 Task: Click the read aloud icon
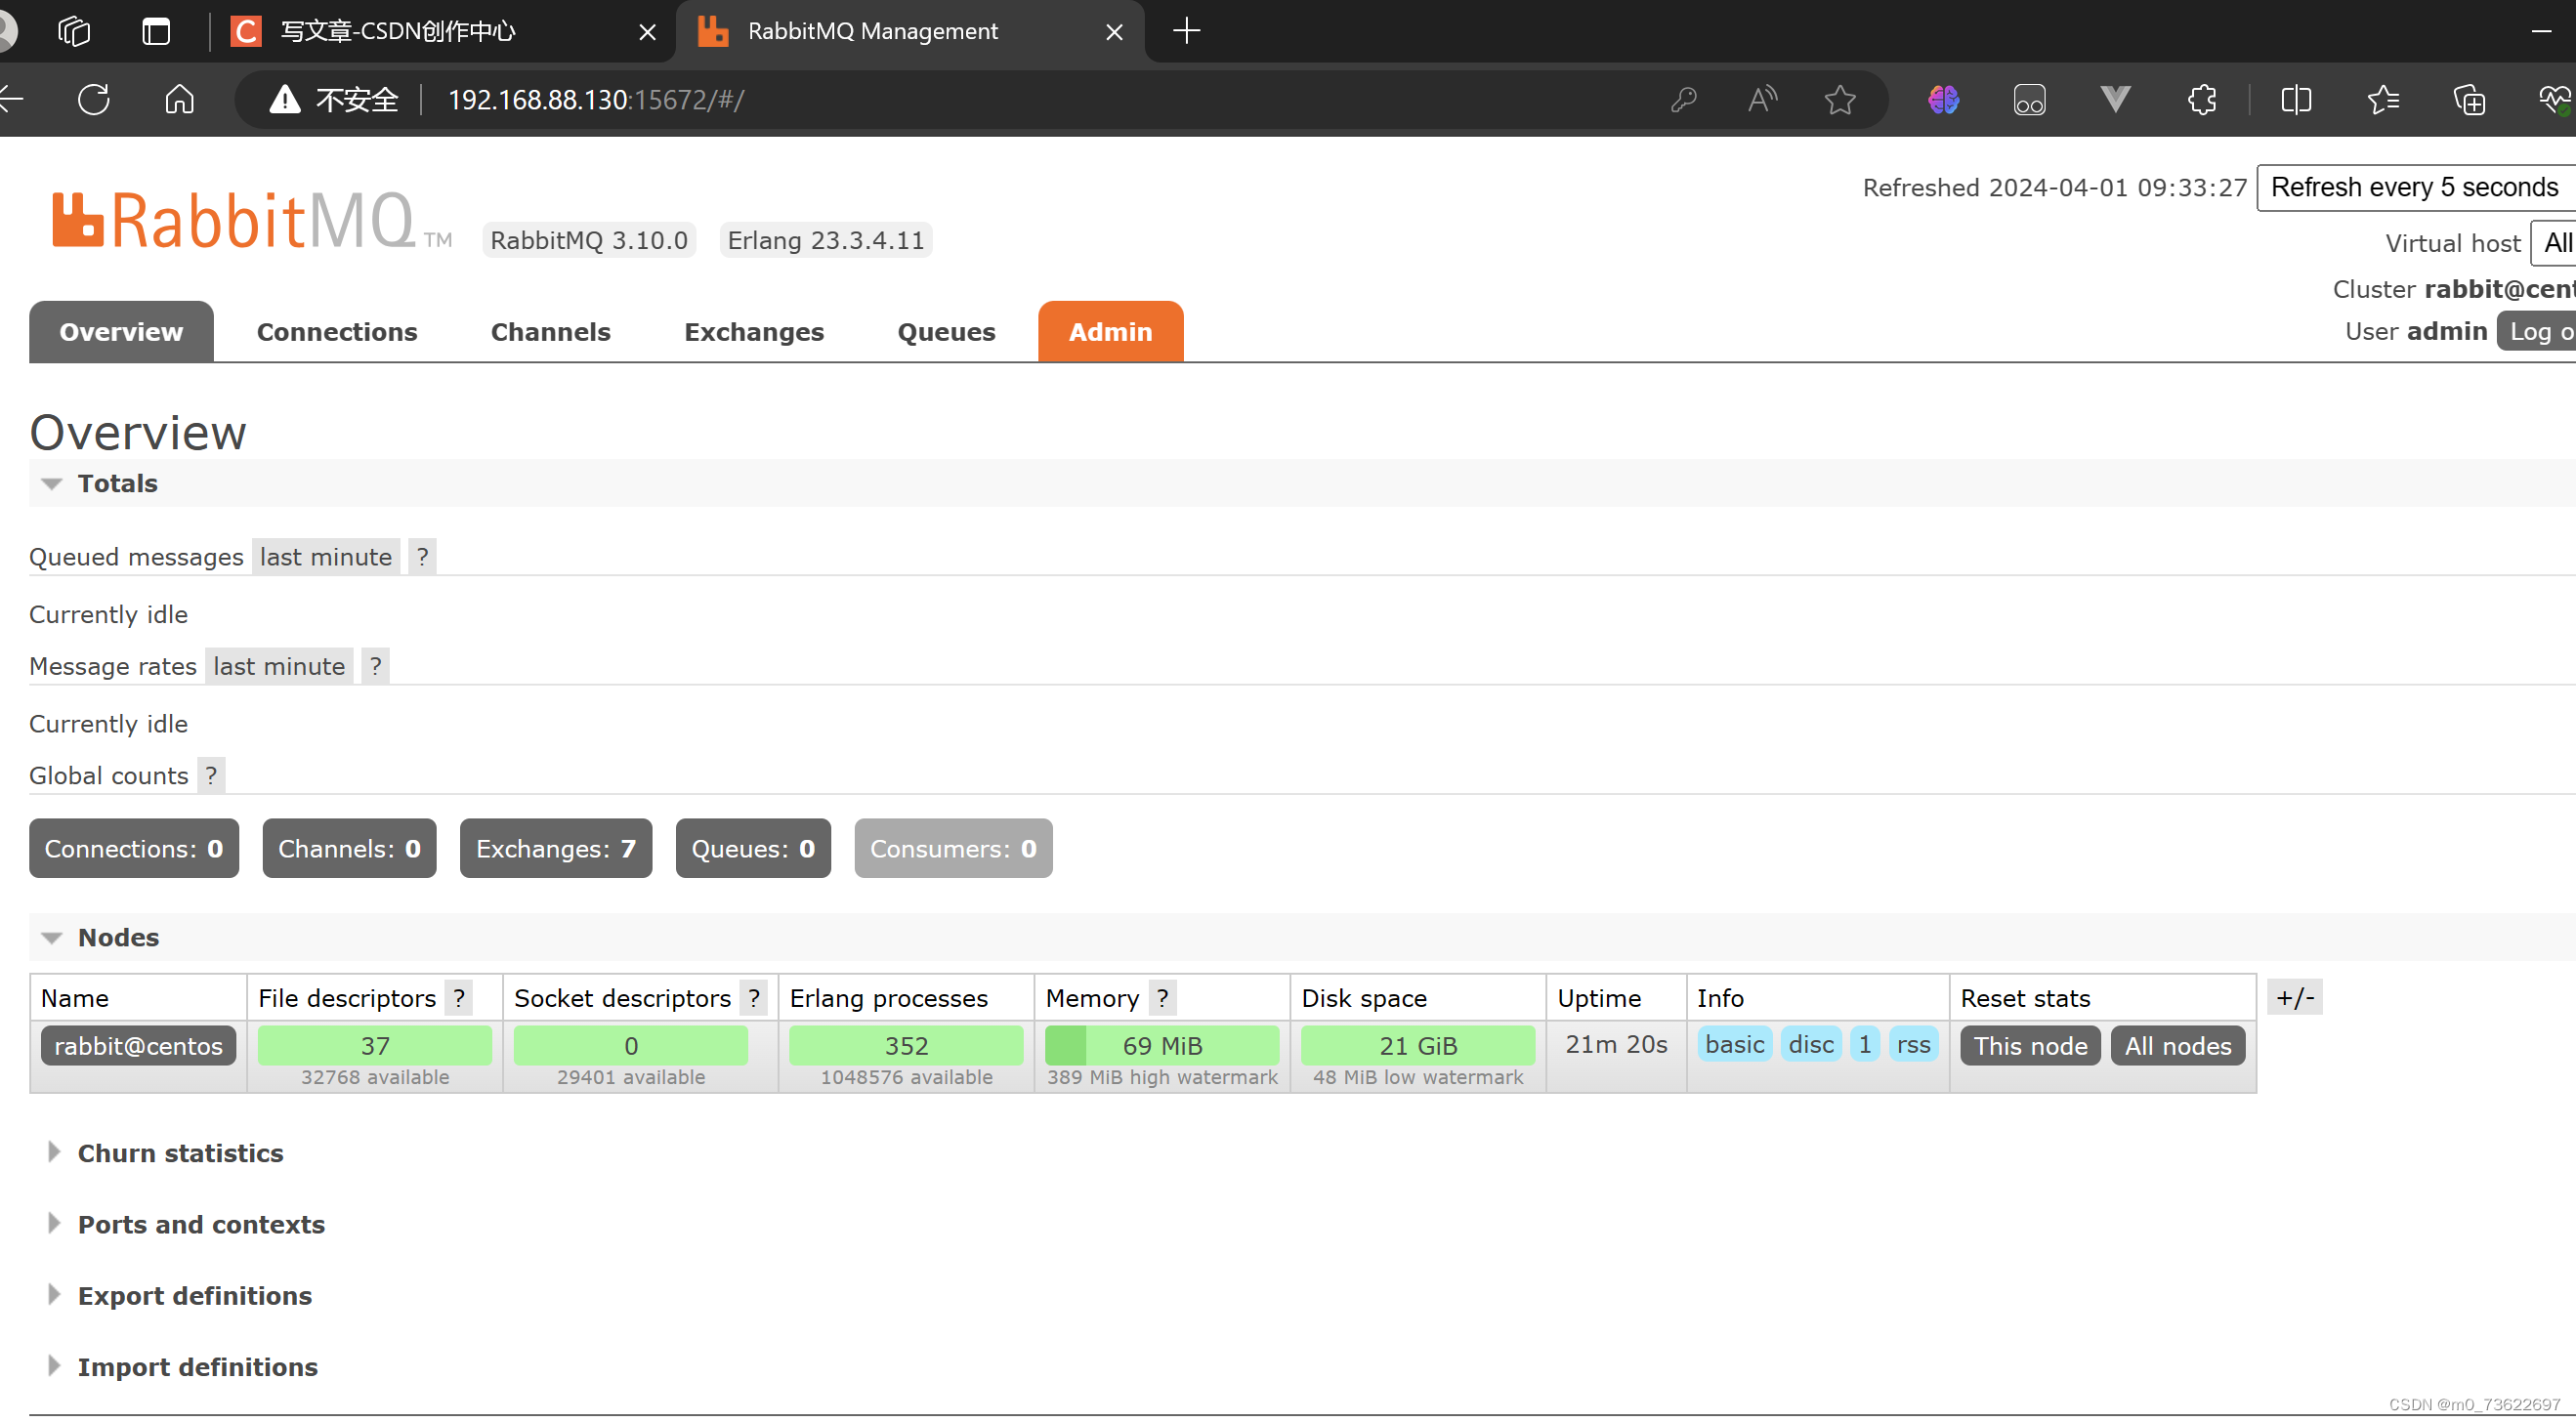1762,99
